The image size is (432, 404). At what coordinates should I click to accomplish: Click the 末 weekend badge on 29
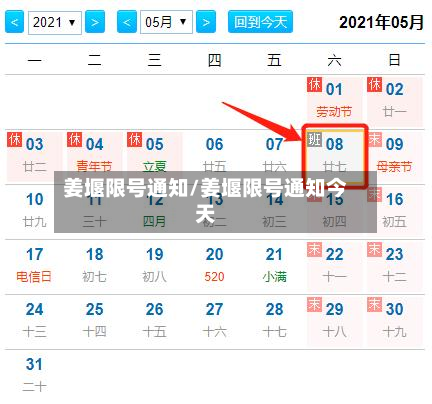point(314,304)
